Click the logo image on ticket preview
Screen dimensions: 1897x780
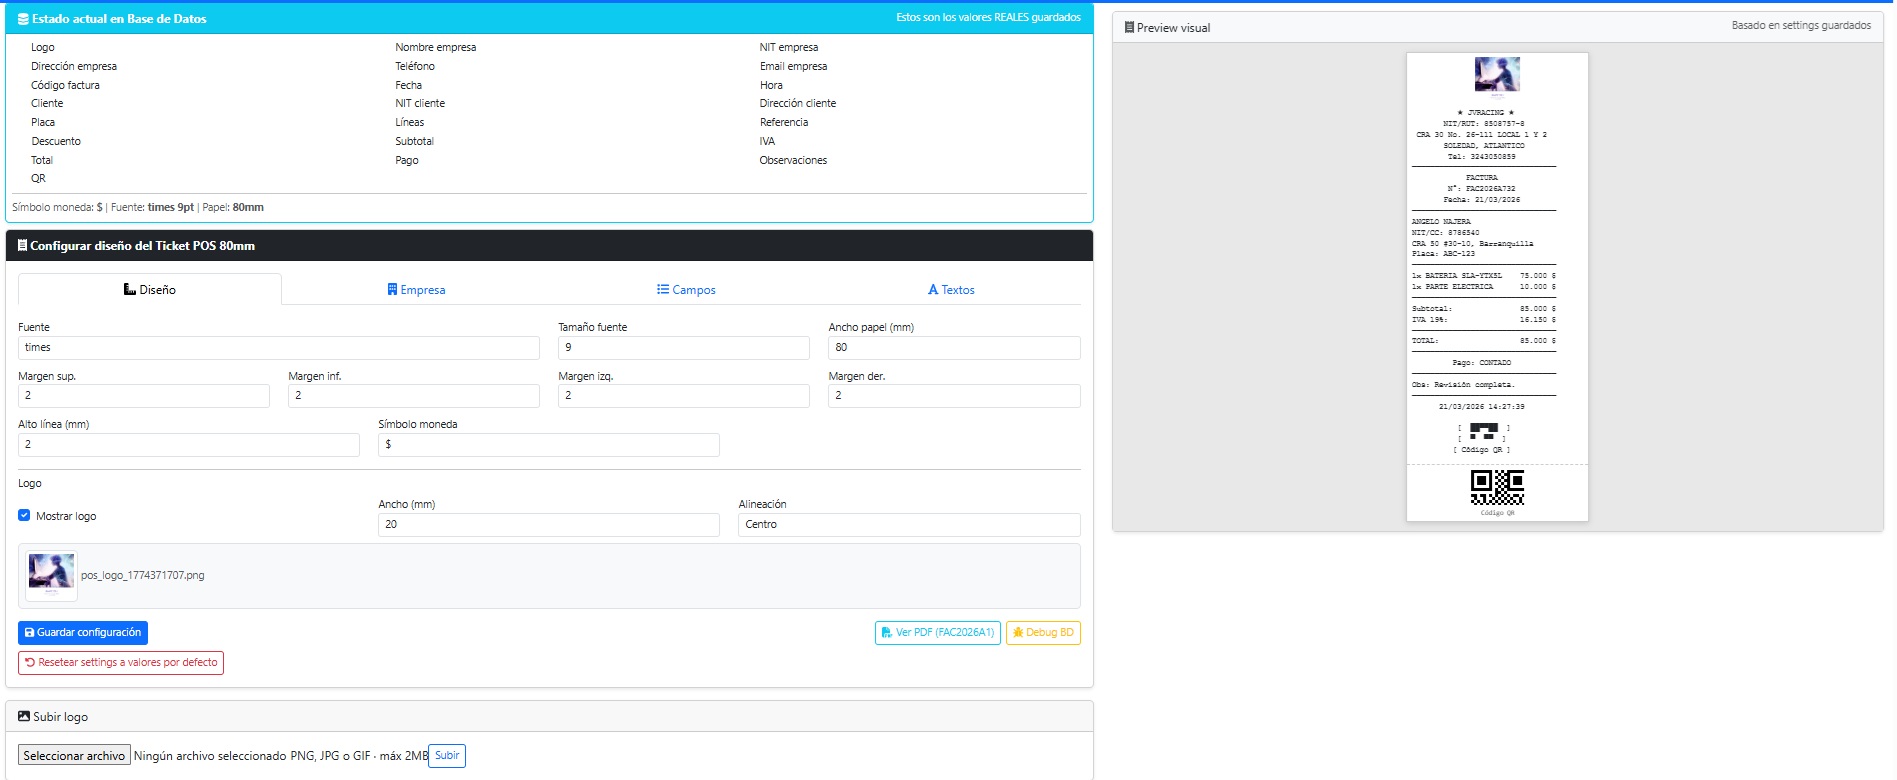pos(1497,75)
